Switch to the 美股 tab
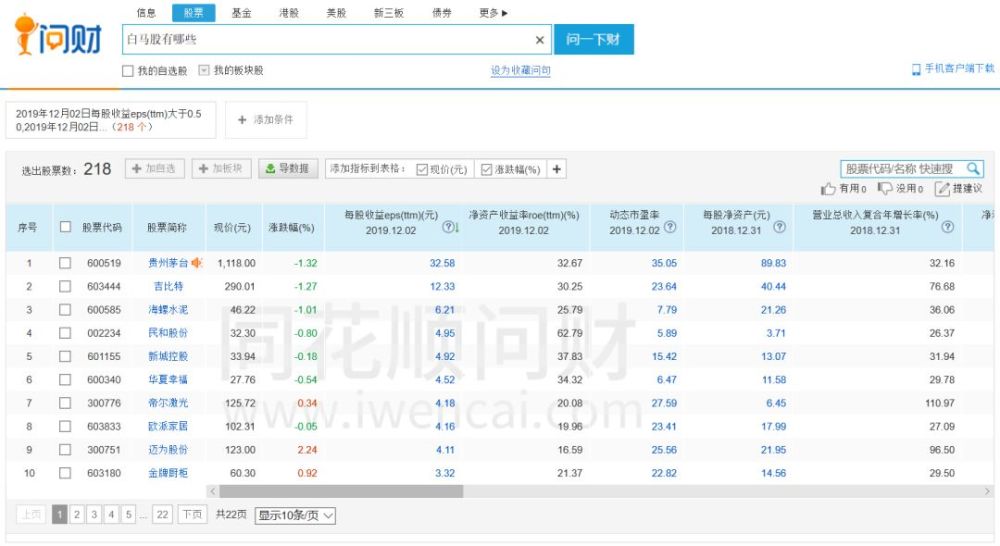Viewport: 1000px width, 546px height. click(336, 13)
